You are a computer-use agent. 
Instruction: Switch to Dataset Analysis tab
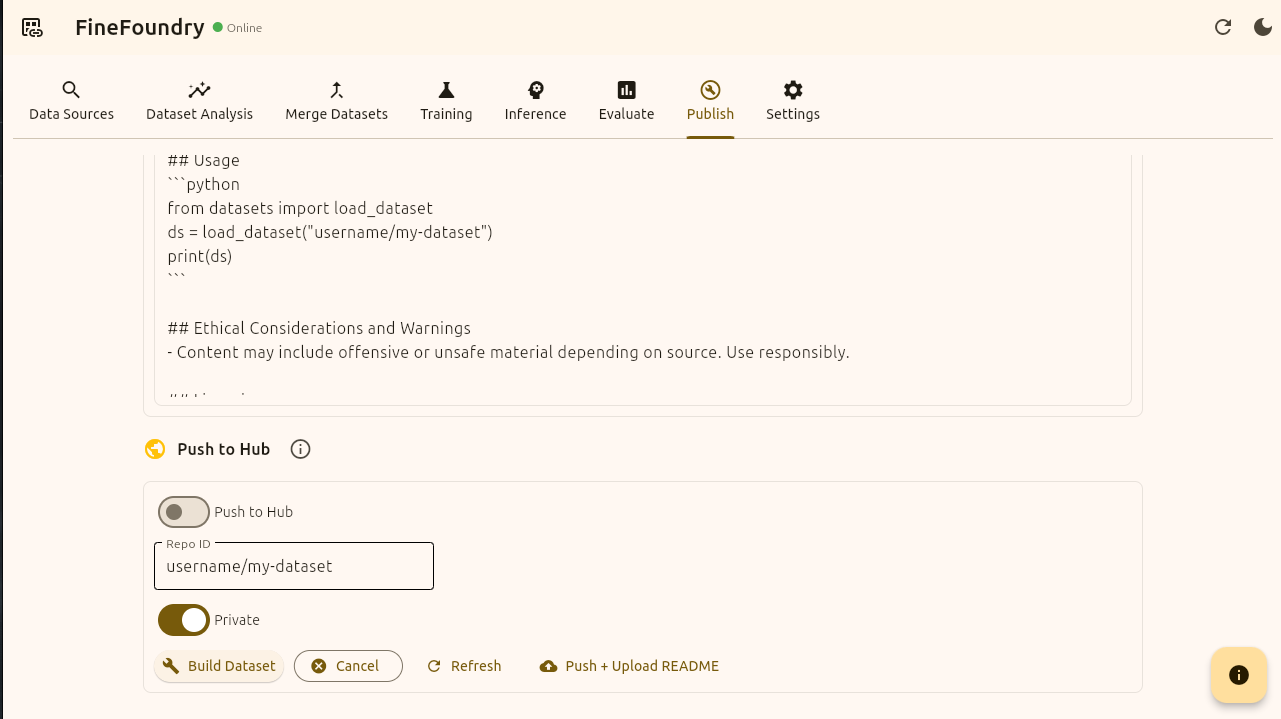[199, 101]
